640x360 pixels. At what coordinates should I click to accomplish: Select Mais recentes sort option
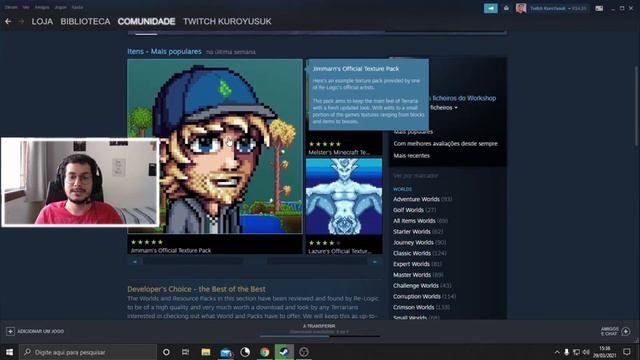coord(411,156)
